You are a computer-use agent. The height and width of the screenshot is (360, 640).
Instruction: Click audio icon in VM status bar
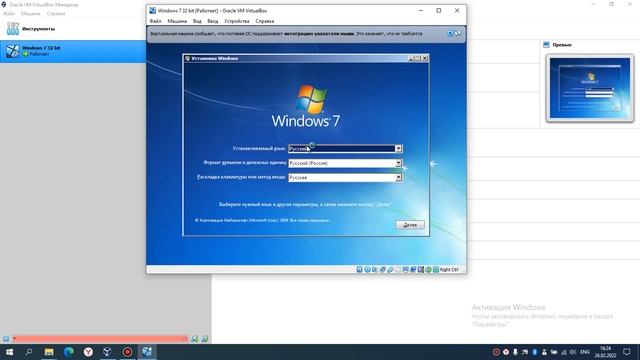pos(375,269)
